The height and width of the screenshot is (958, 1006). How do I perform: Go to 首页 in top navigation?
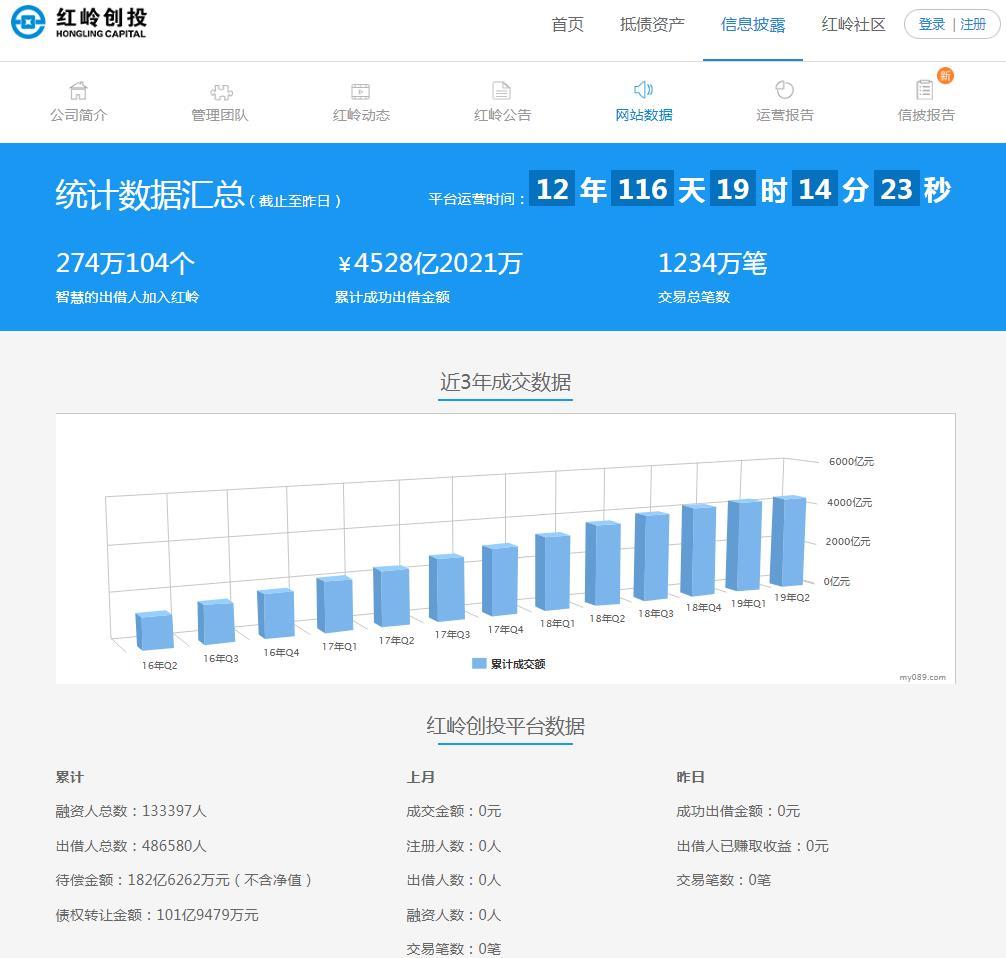tap(568, 24)
